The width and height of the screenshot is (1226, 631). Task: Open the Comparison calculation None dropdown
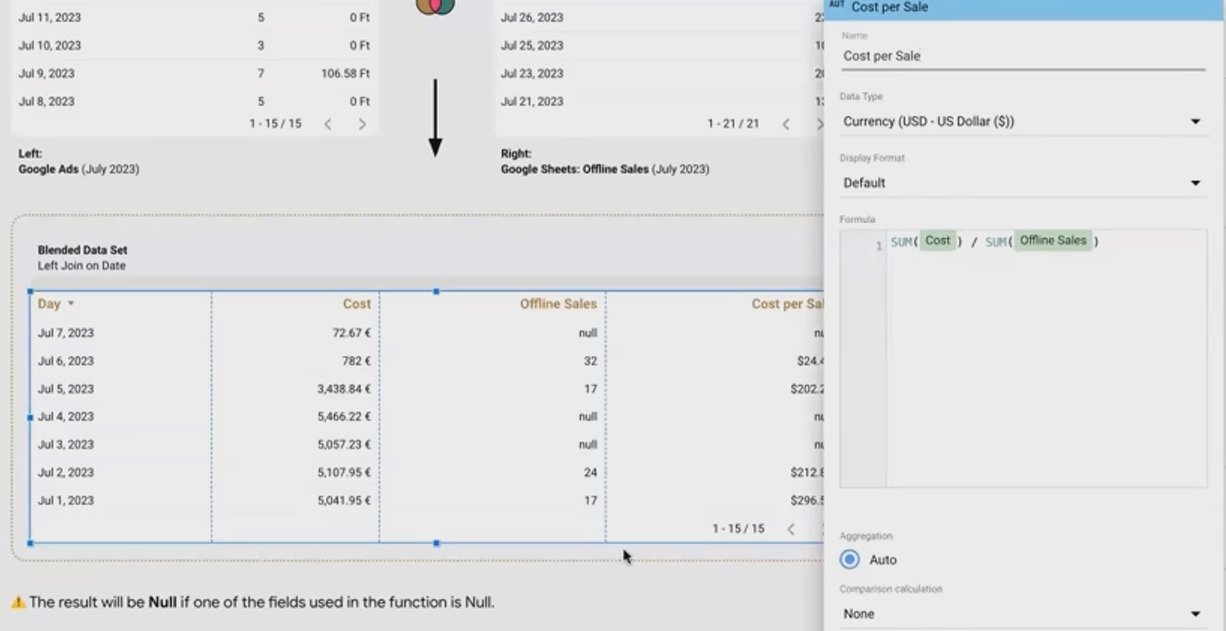pyautogui.click(x=1021, y=614)
